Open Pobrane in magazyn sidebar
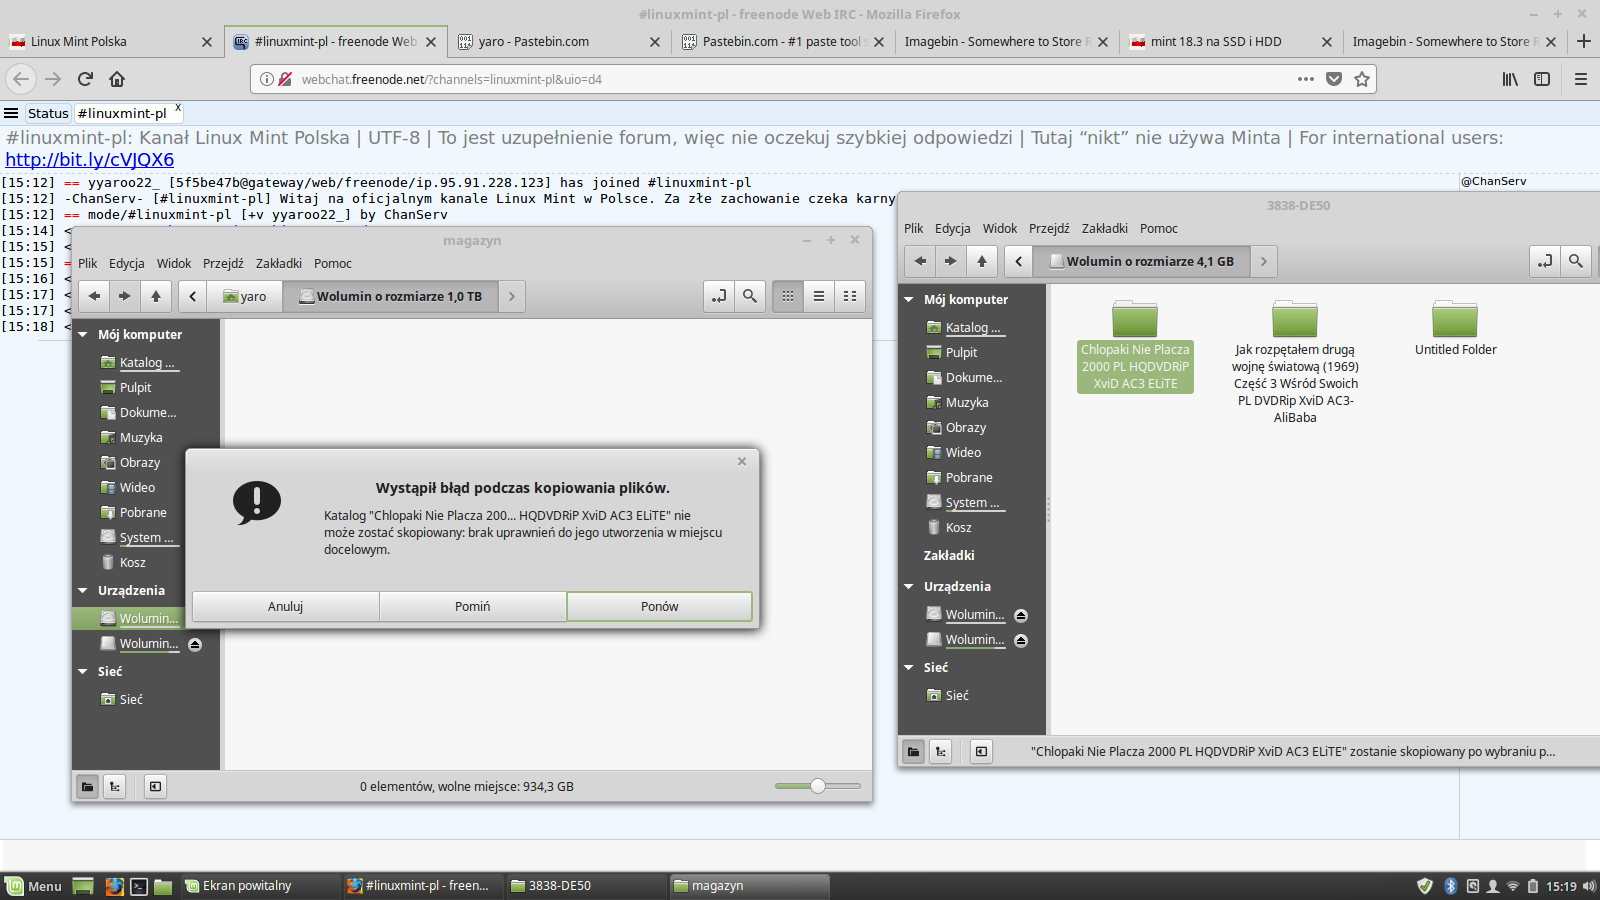1600x900 pixels. click(143, 513)
